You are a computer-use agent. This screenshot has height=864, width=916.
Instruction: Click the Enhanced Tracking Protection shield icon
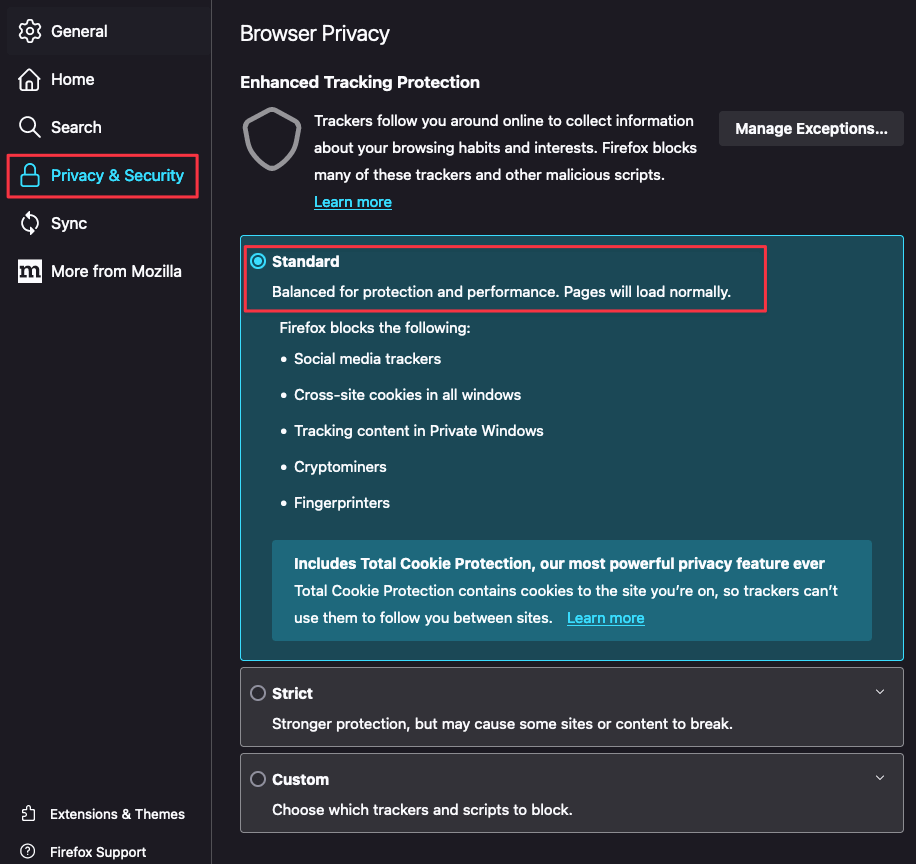272,140
